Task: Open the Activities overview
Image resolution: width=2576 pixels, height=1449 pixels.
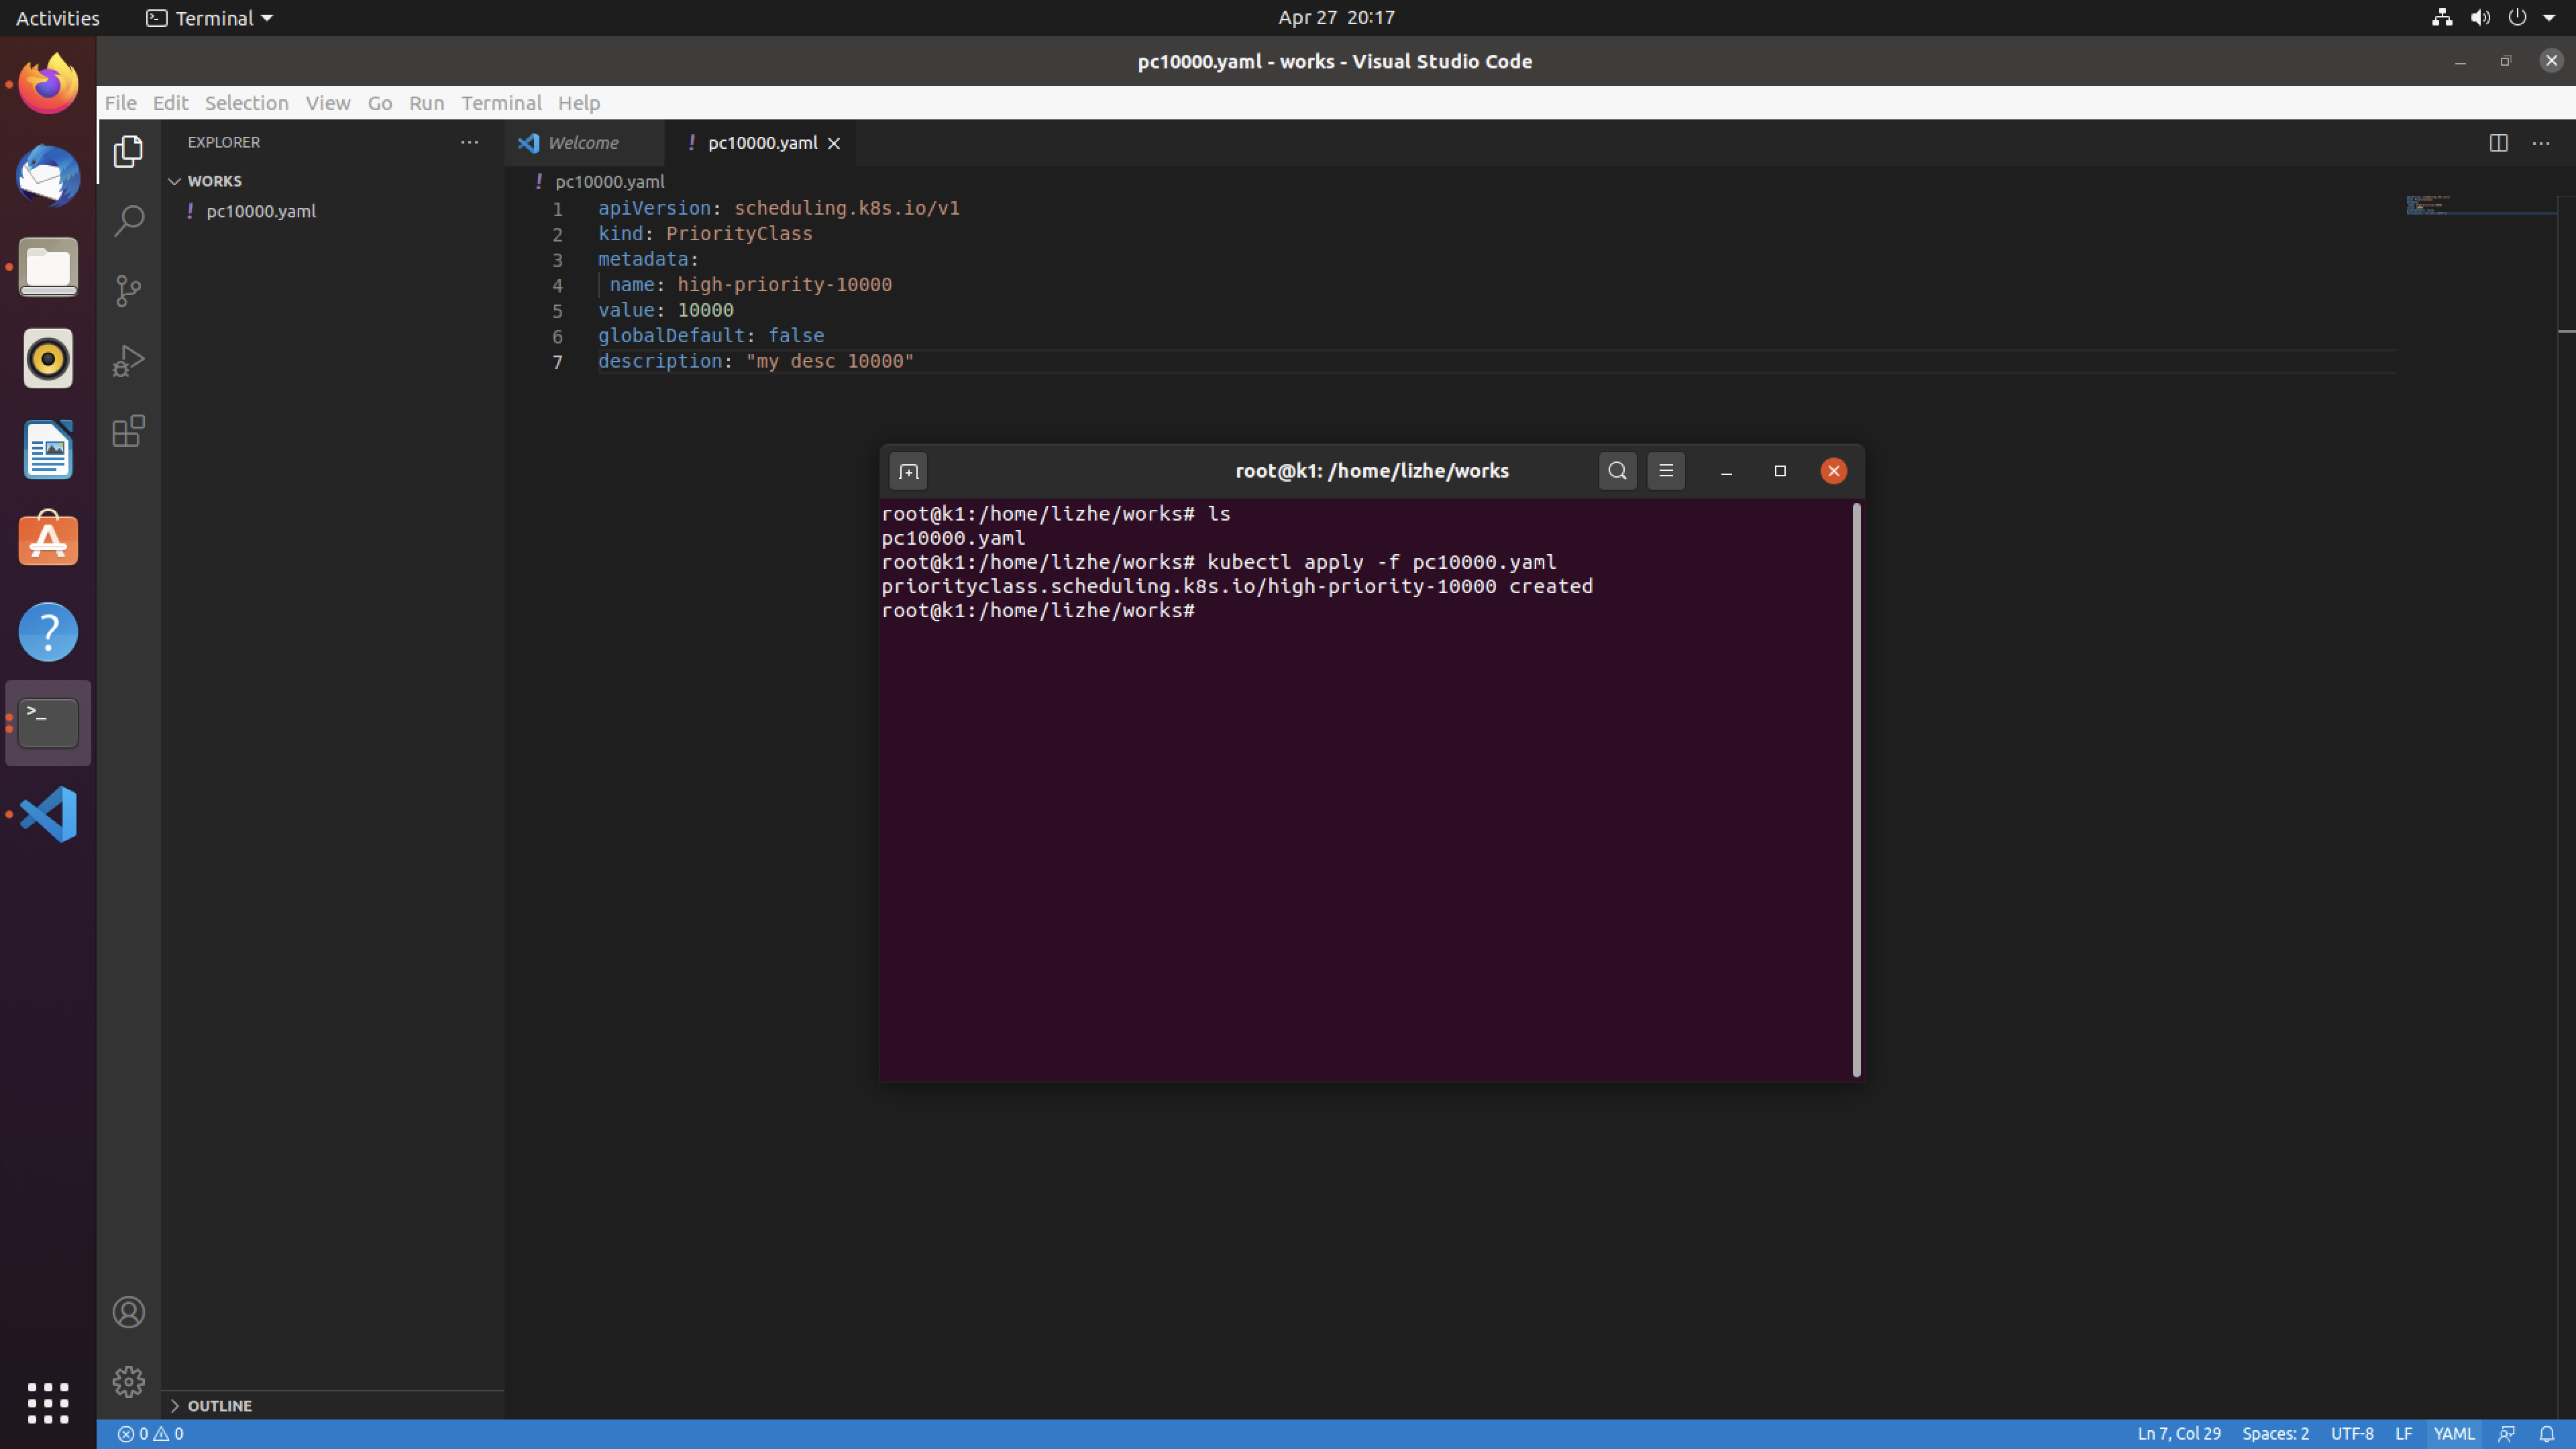Action: [57, 18]
